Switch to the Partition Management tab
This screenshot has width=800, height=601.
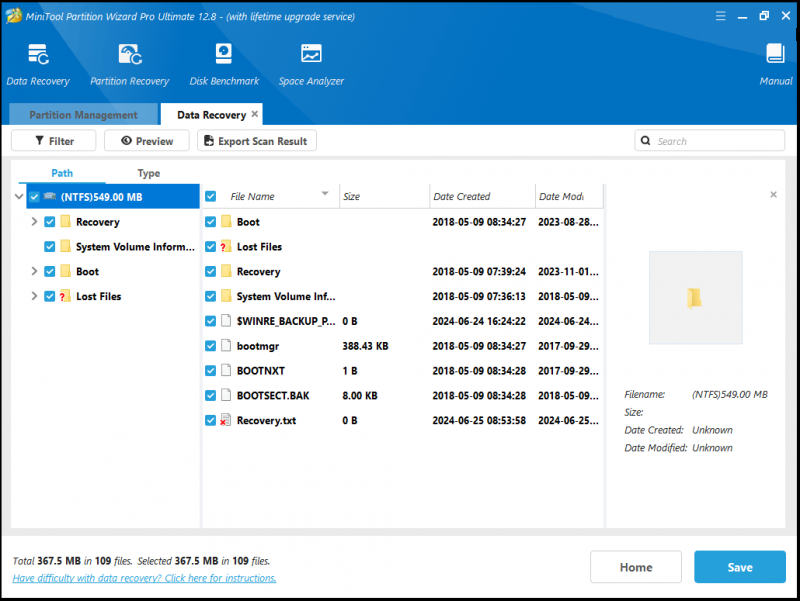[83, 115]
